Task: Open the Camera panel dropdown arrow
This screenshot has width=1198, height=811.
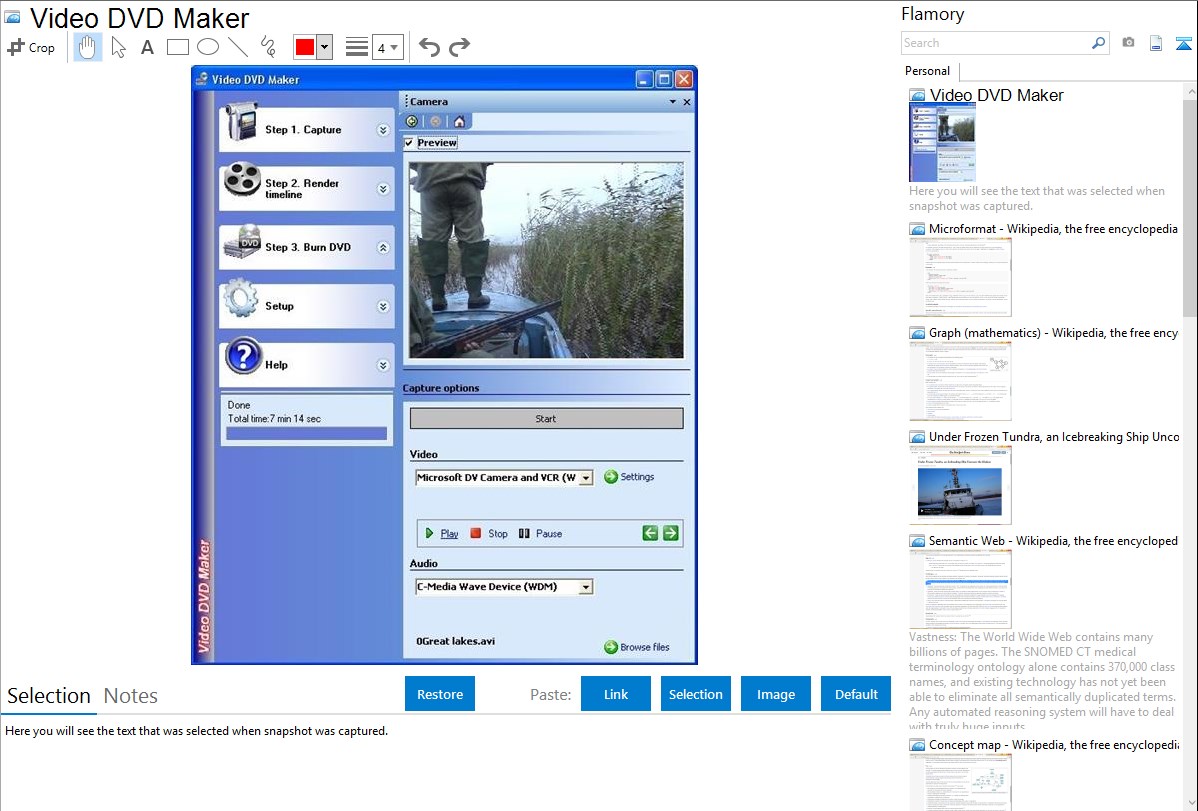Action: (x=672, y=102)
